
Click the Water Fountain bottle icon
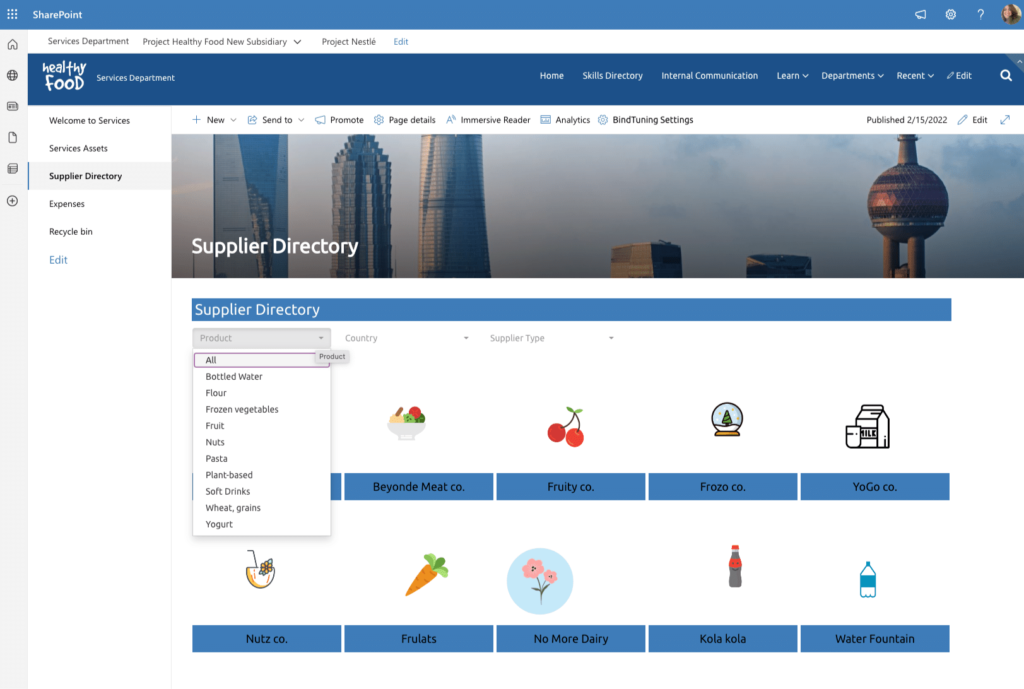867,580
